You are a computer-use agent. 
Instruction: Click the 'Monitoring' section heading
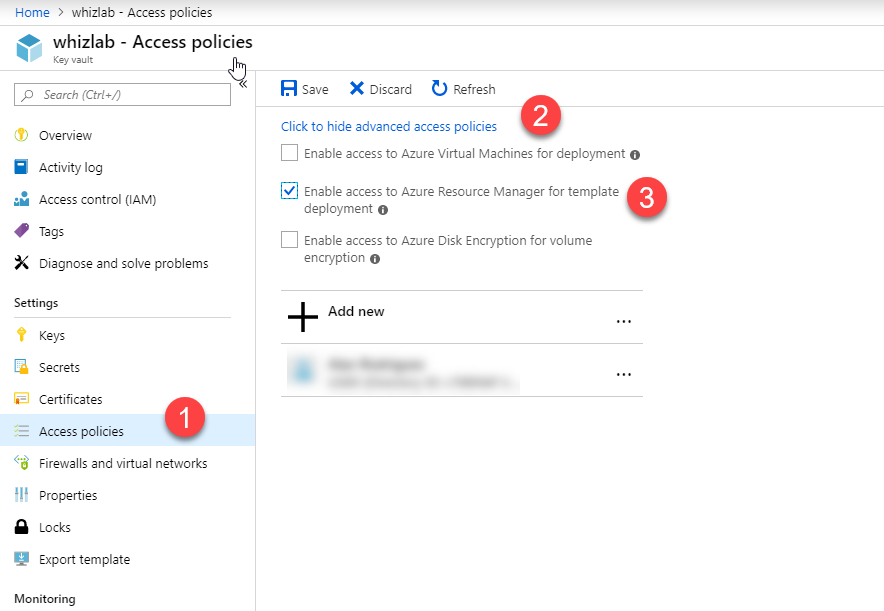(x=45, y=599)
